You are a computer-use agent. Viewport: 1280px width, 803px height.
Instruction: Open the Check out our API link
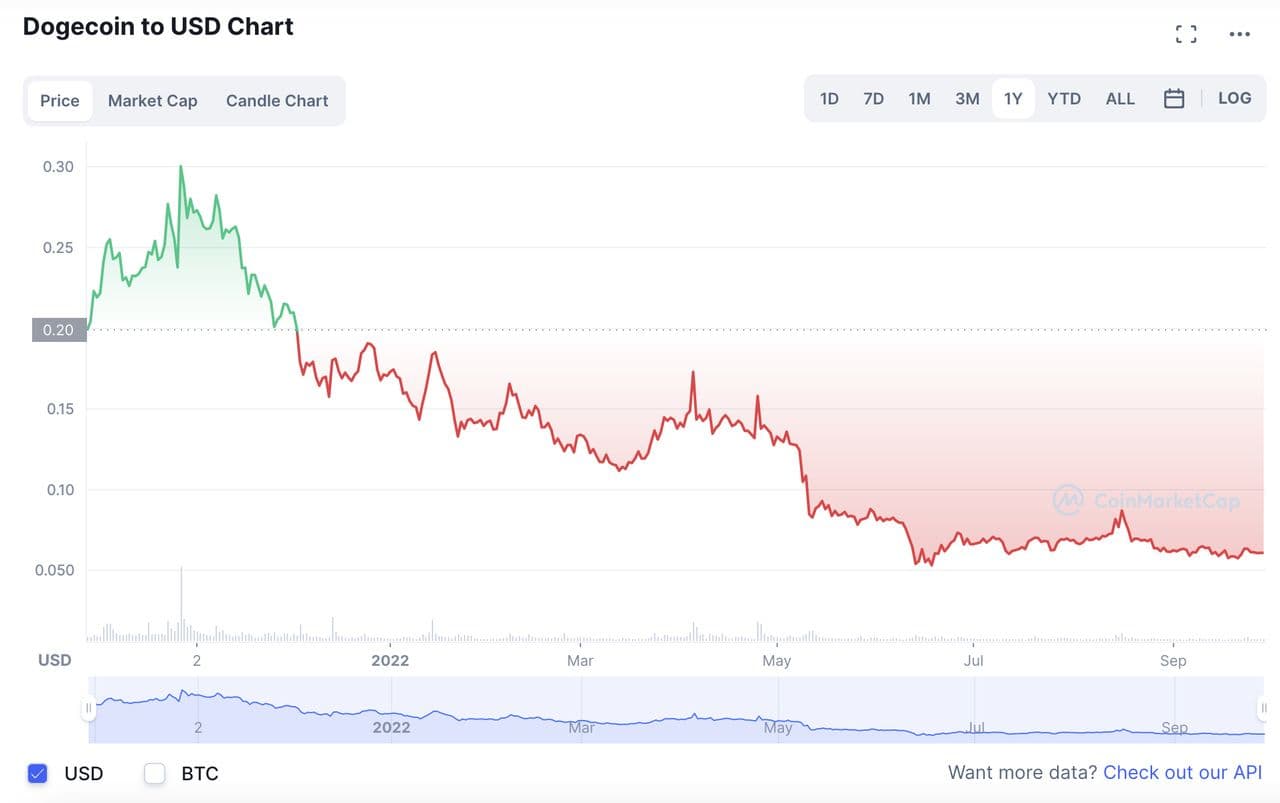point(1182,773)
